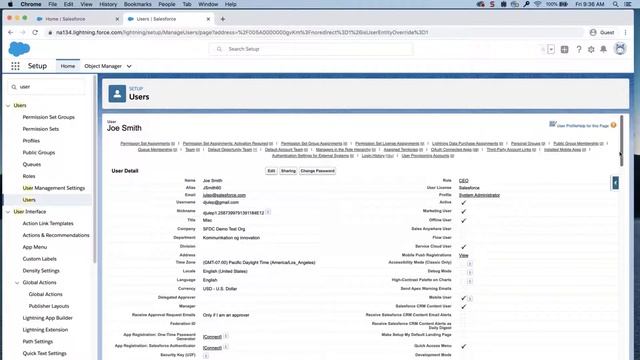
Task: Open the History menu
Action: tap(108, 4)
